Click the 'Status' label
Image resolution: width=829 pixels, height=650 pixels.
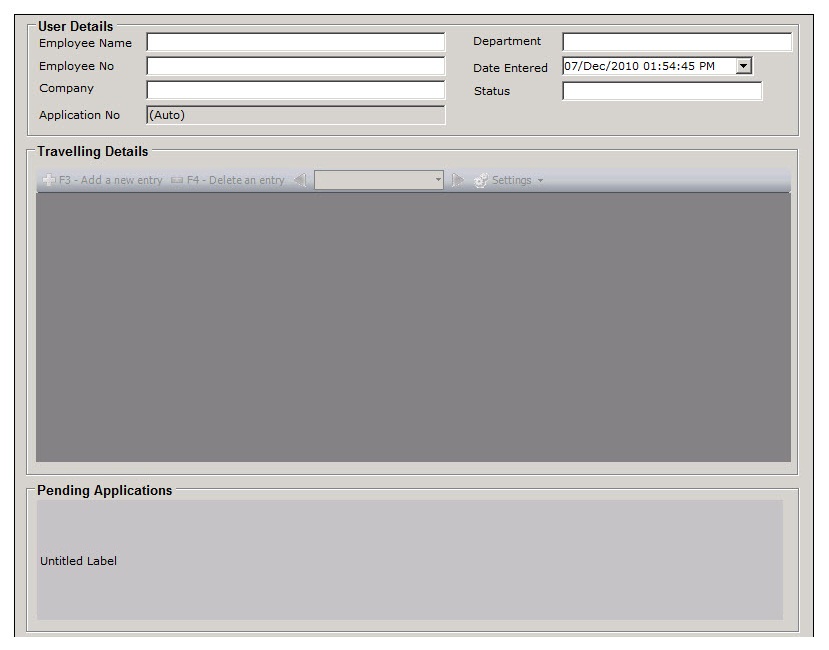[x=492, y=91]
